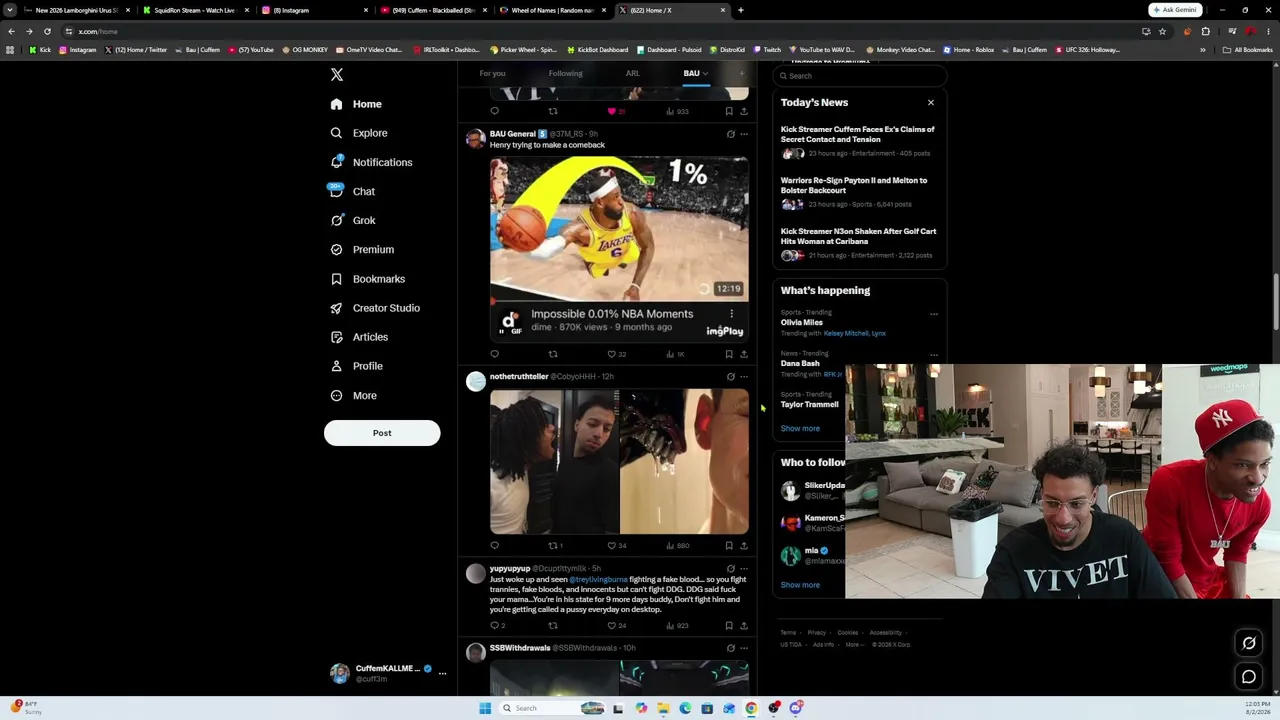Open Articles in the sidebar

[x=359, y=337]
